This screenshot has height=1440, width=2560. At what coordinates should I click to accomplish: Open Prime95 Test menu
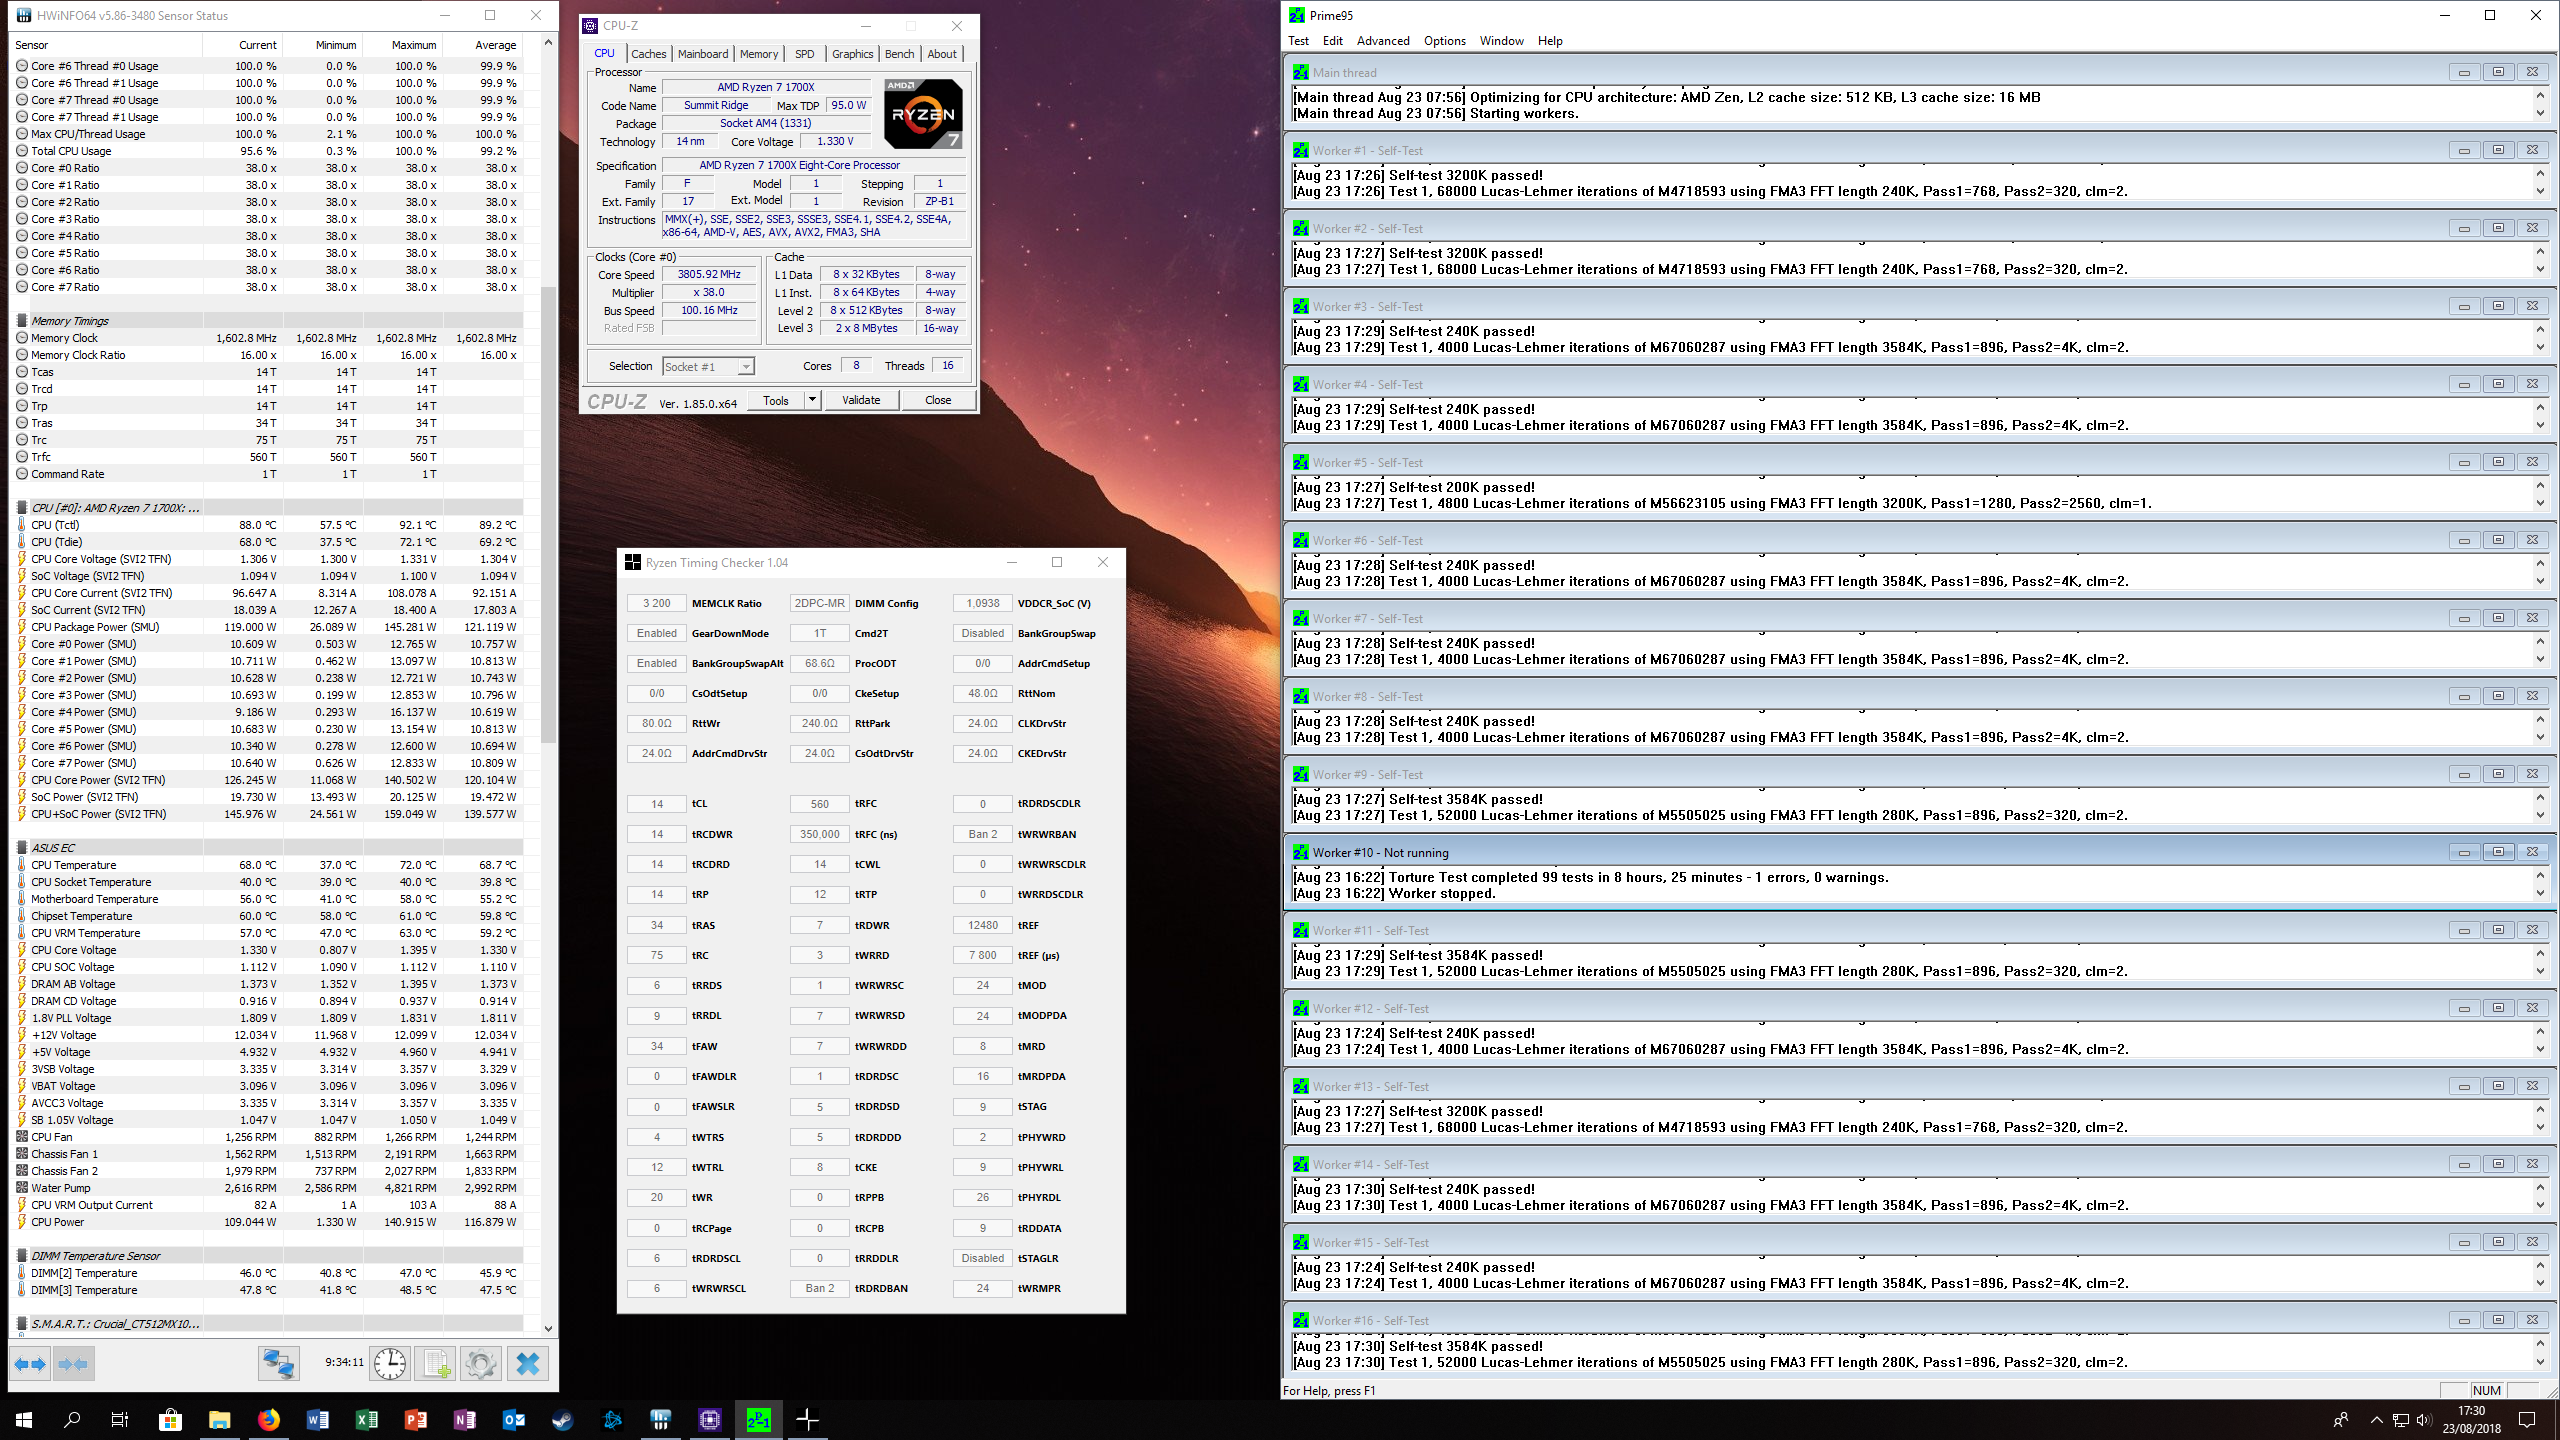point(1298,41)
